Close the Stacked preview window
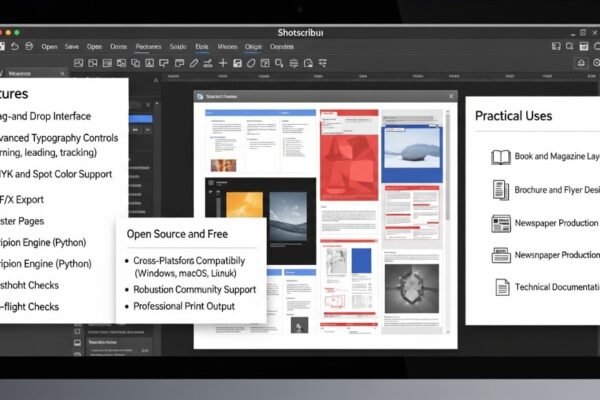Screen dimensions: 600x400 coord(451,96)
